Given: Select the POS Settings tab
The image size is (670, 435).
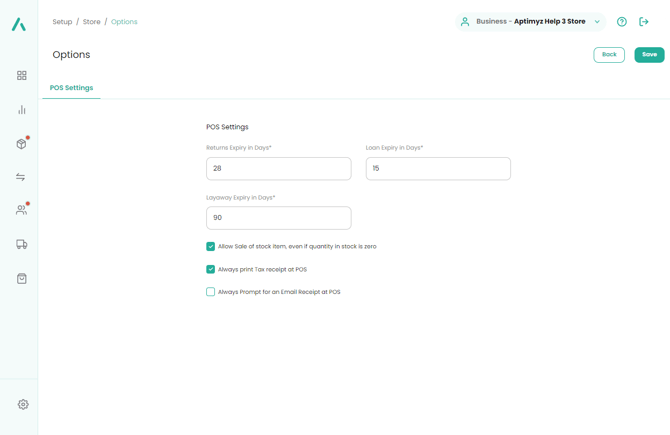Looking at the screenshot, I should pos(71,88).
